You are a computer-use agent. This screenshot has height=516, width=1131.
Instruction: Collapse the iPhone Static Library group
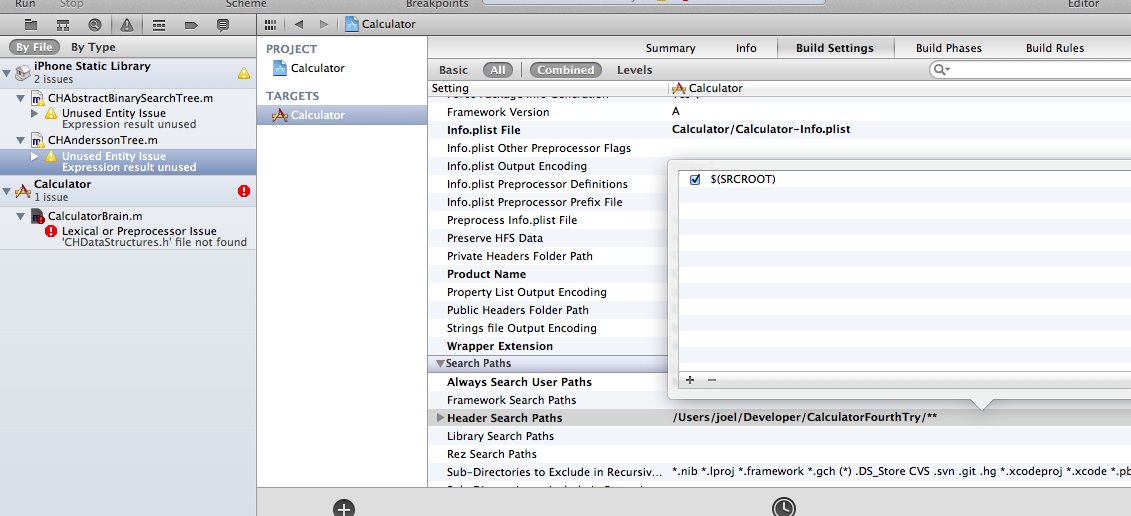pyautogui.click(x=7, y=73)
